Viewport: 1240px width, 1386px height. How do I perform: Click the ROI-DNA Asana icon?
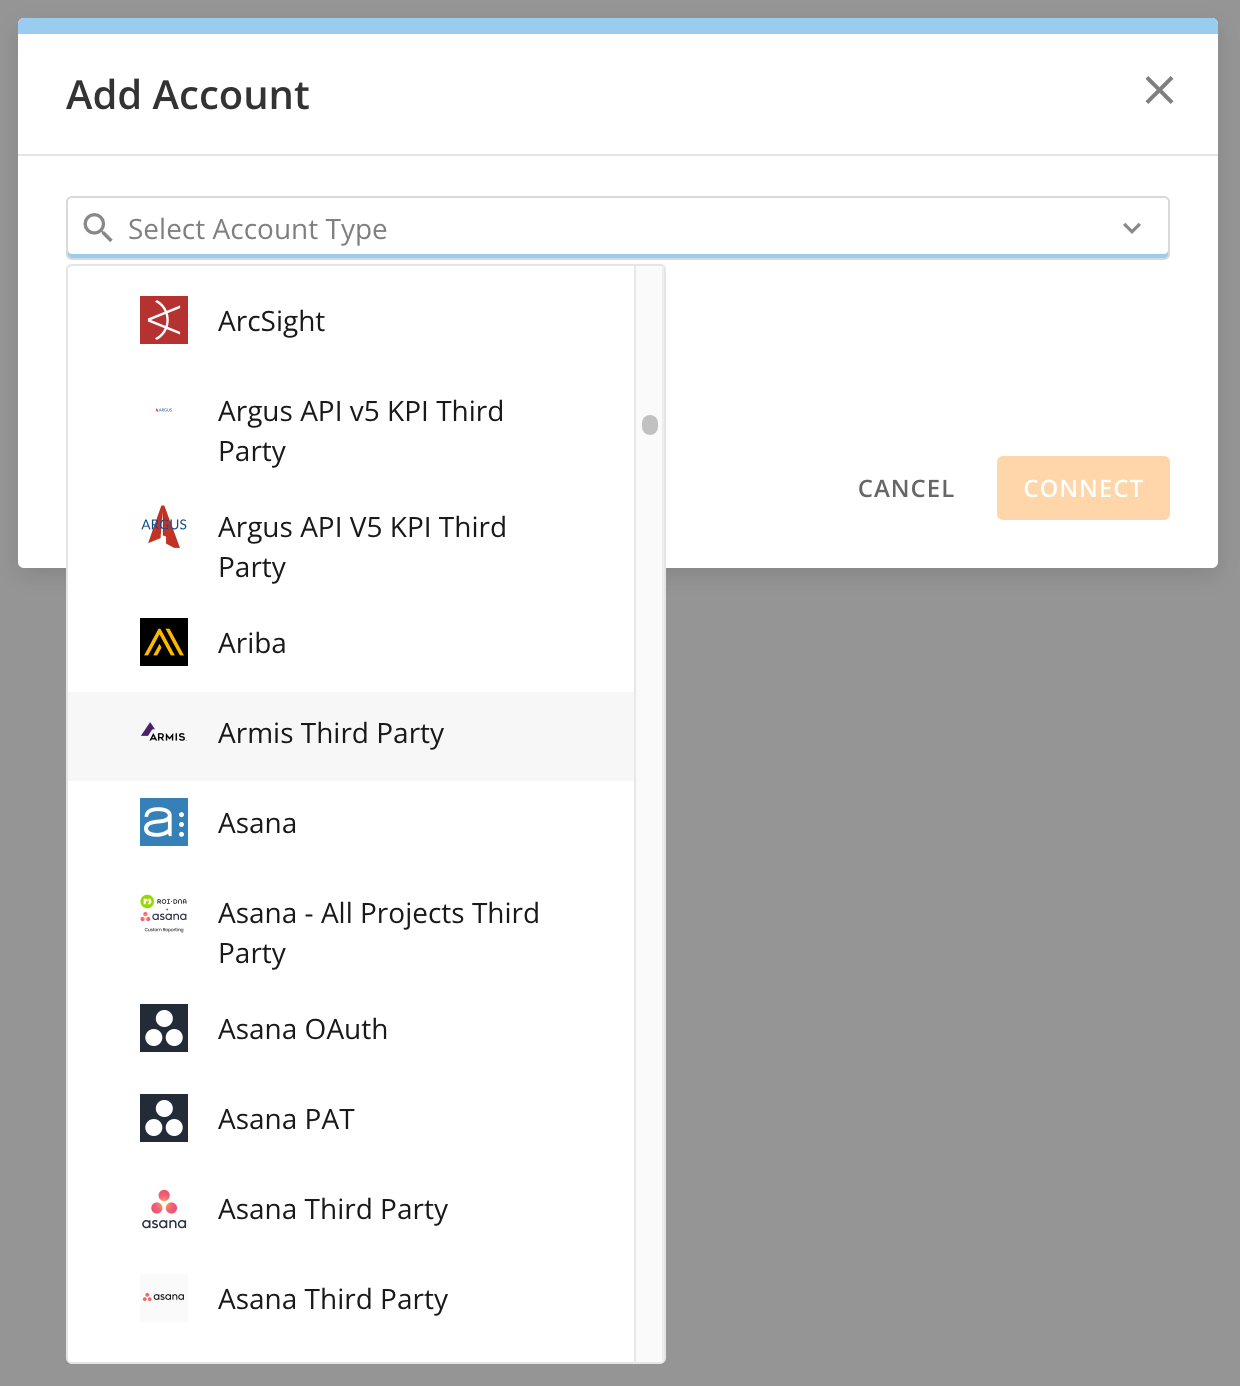coord(164,913)
